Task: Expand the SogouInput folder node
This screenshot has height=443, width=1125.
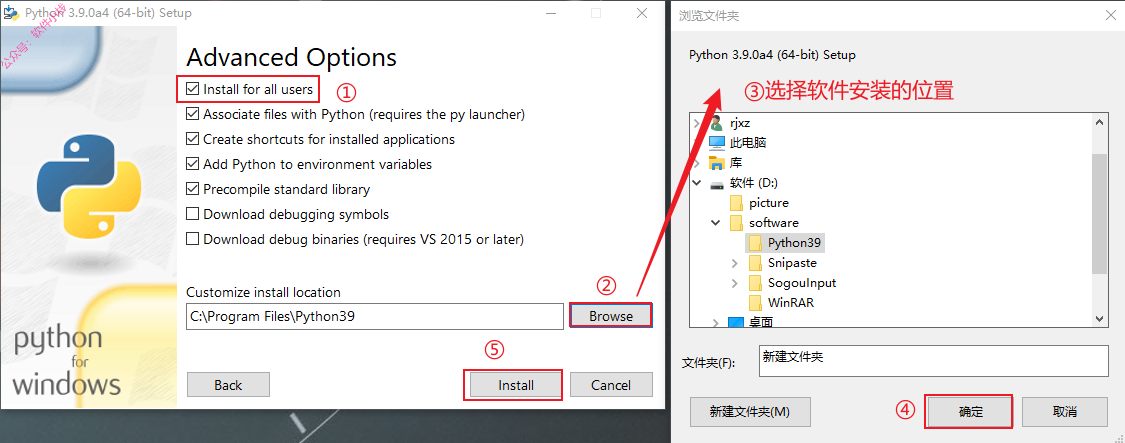Action: 735,283
